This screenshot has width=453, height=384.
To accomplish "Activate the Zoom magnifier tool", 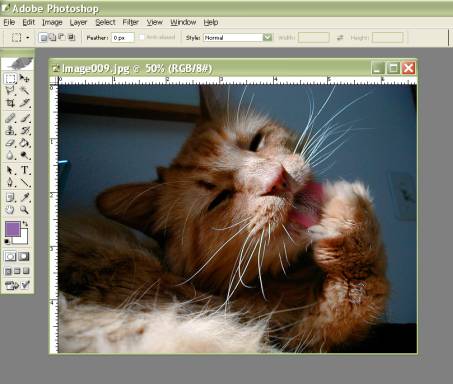I will click(24, 210).
